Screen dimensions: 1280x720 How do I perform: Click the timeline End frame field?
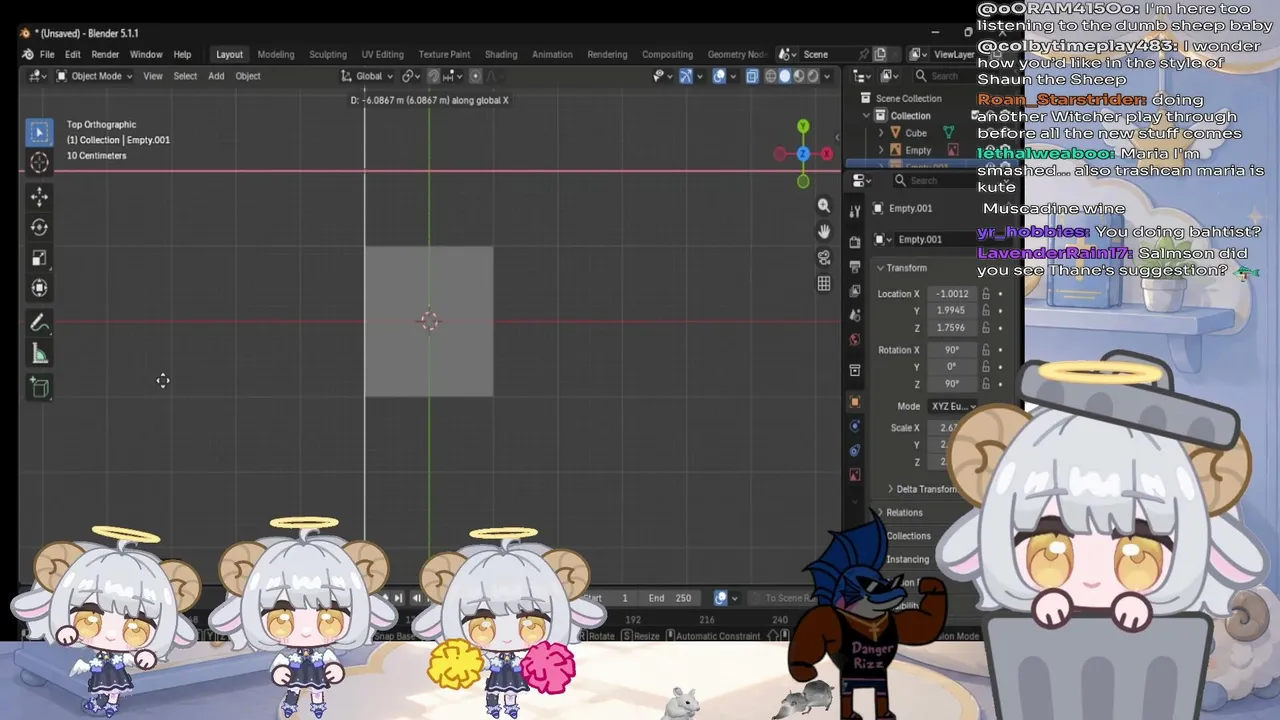click(670, 598)
